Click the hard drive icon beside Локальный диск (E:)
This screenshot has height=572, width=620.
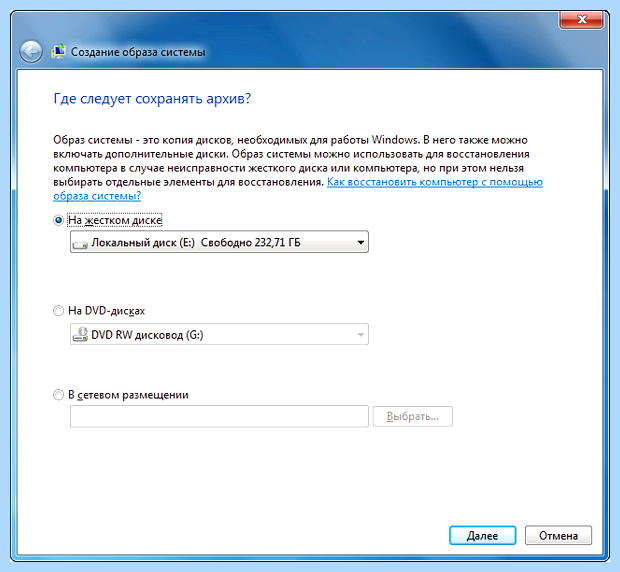[80, 244]
